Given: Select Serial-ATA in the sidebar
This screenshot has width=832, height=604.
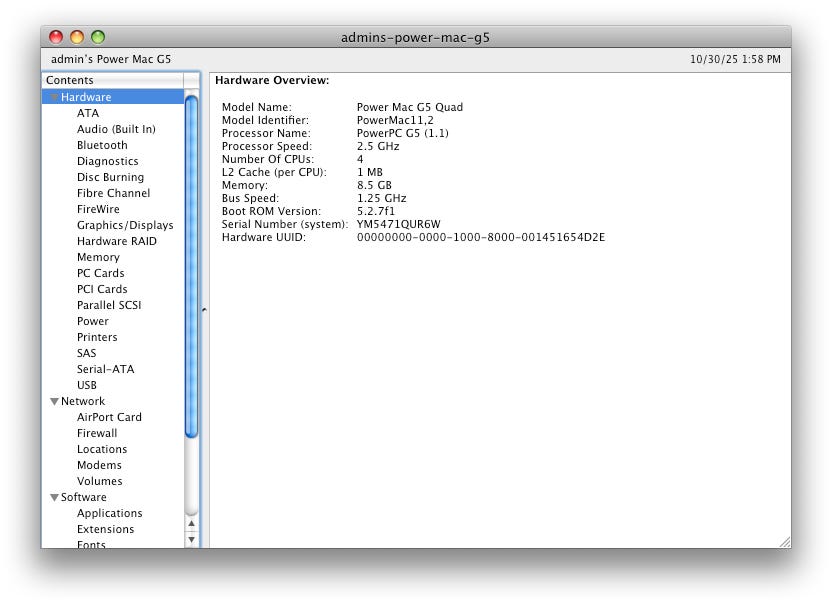Looking at the screenshot, I should click(x=105, y=369).
